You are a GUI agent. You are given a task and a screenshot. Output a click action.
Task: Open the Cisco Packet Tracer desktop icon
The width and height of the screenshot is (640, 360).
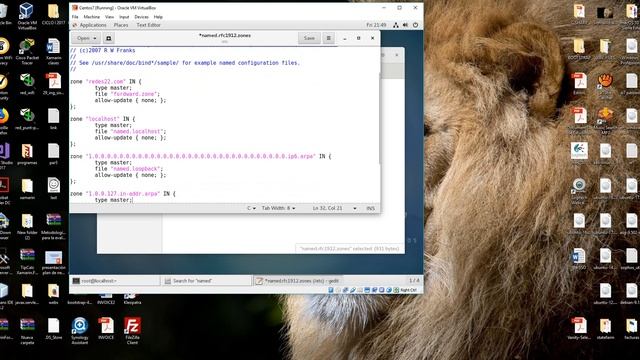[27, 51]
